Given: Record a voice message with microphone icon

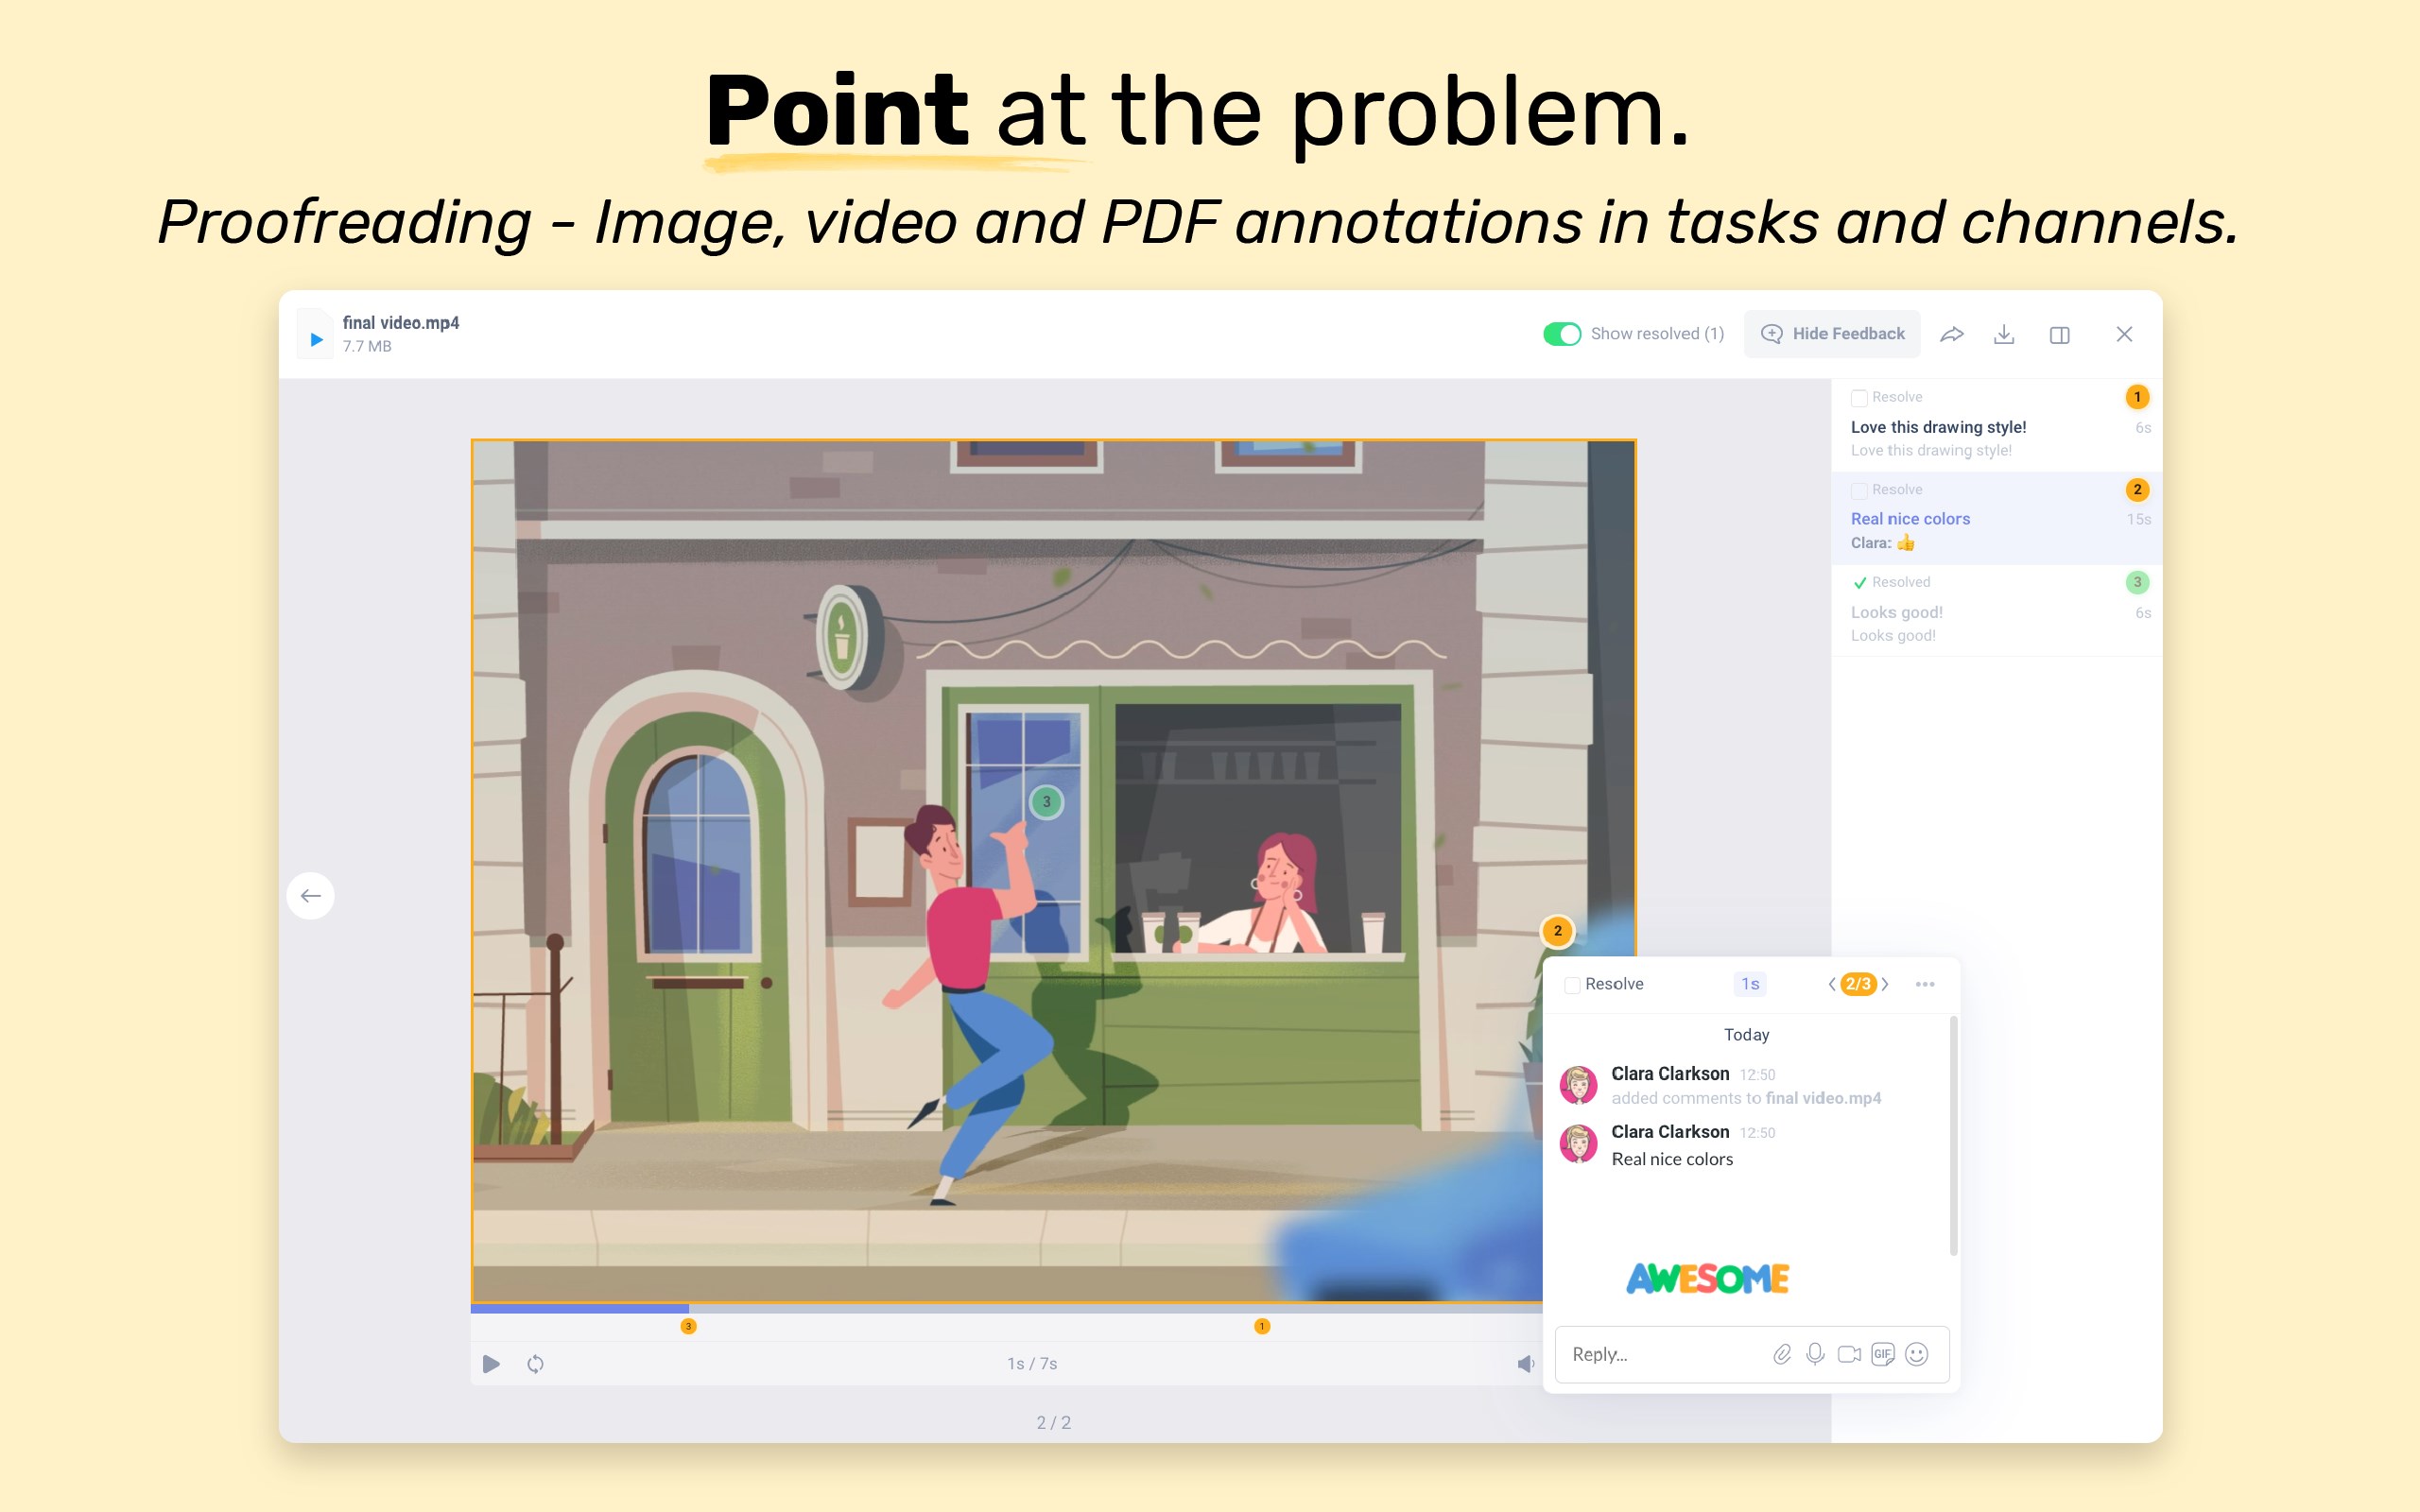Looking at the screenshot, I should (x=1815, y=1354).
